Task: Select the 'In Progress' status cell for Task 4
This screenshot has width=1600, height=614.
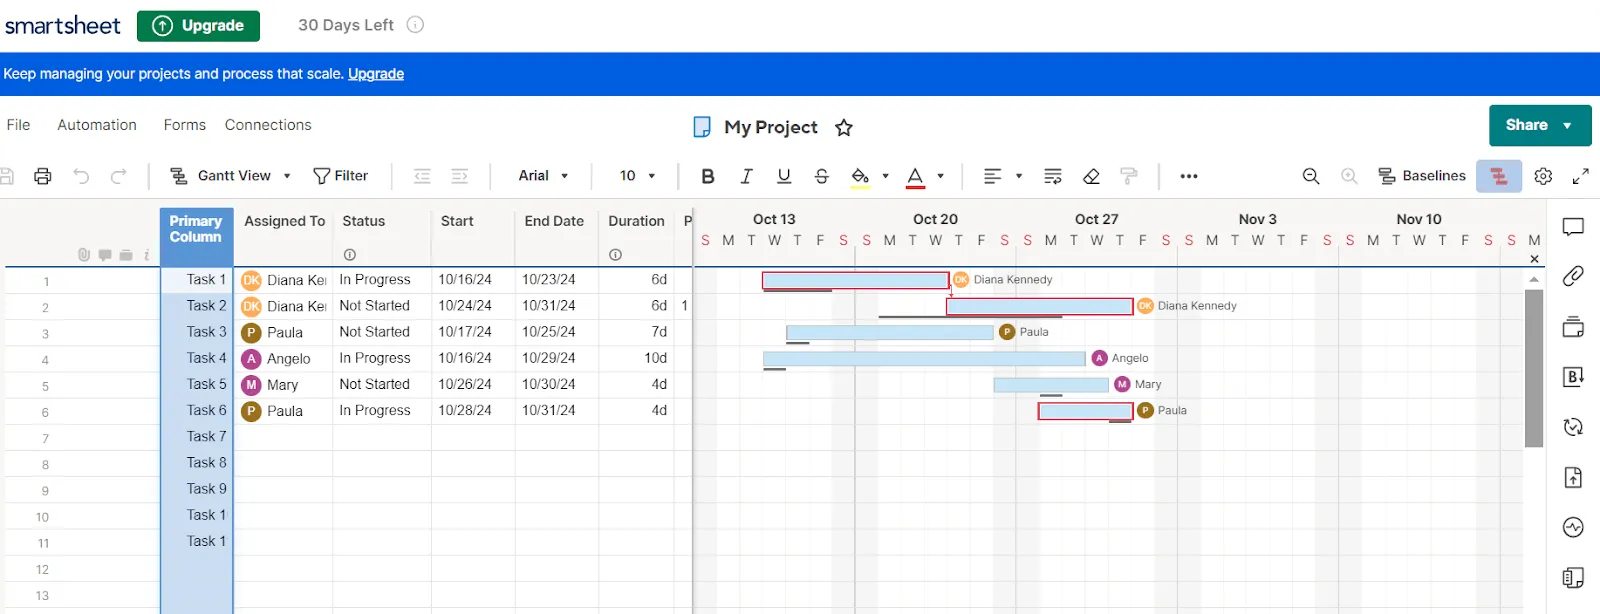Action: (x=382, y=358)
